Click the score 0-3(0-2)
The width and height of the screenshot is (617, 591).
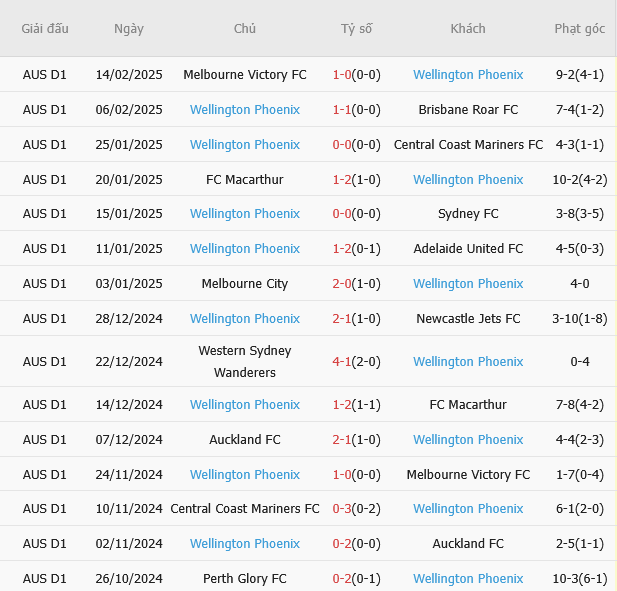[357, 509]
